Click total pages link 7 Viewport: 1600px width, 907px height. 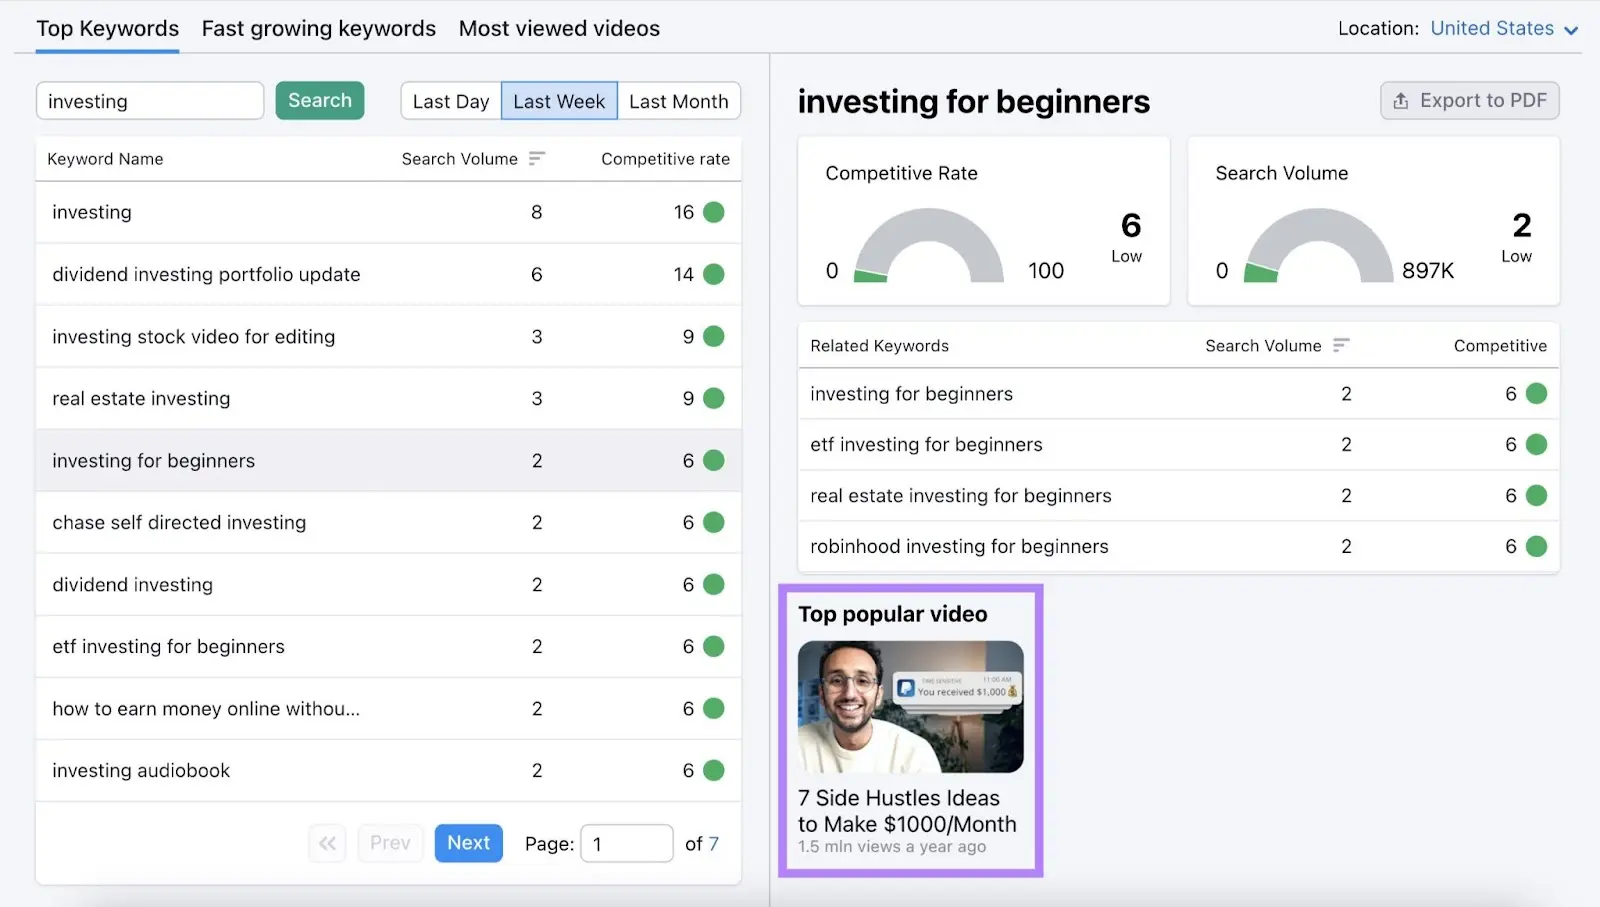point(714,844)
